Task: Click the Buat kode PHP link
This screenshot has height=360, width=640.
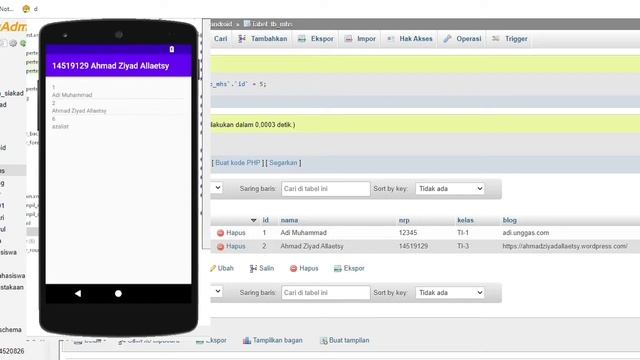Action: pos(238,162)
